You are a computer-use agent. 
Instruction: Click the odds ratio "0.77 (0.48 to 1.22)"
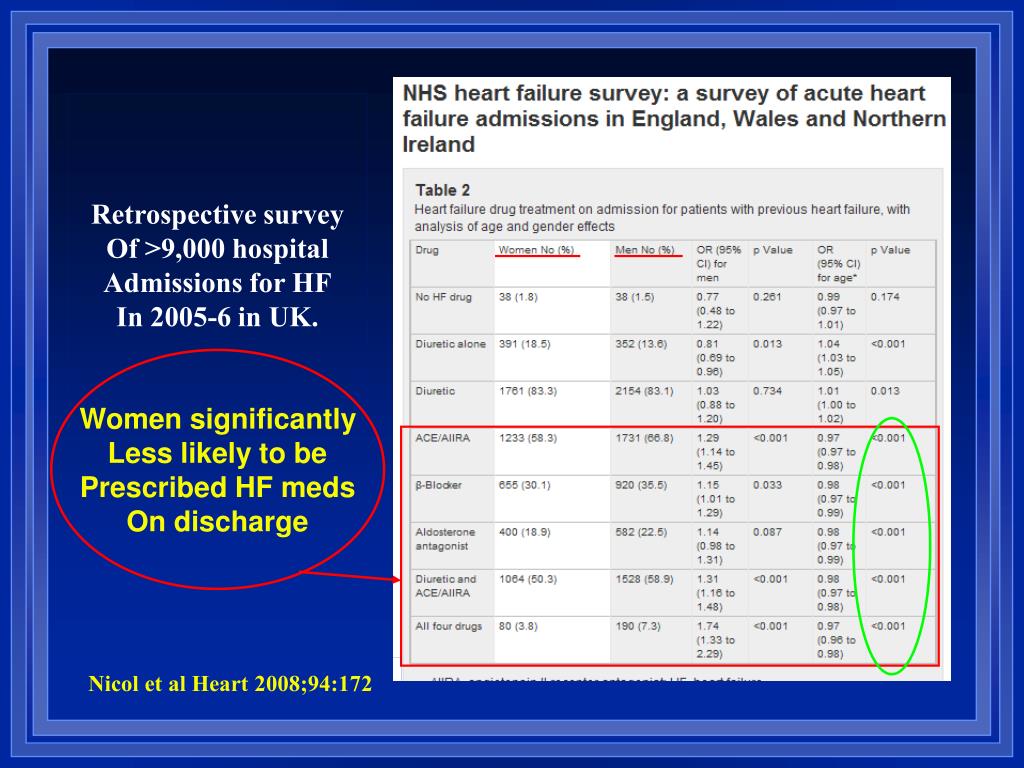(x=716, y=311)
